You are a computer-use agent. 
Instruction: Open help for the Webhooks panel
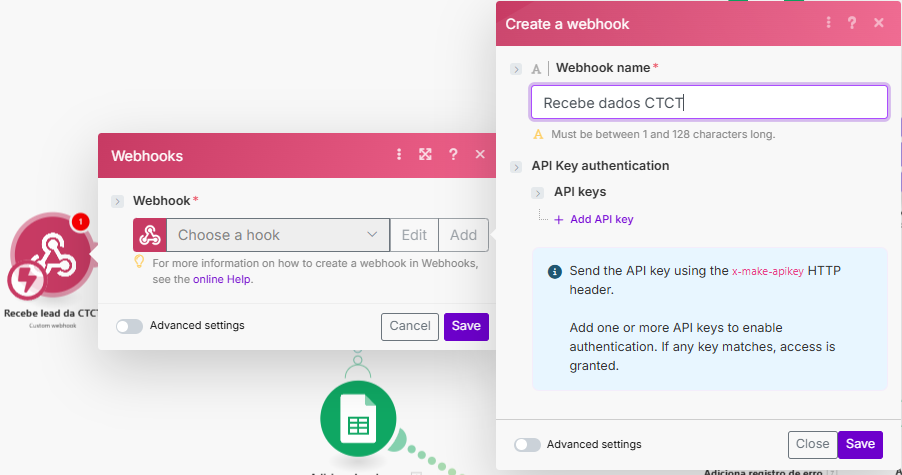[453, 155]
